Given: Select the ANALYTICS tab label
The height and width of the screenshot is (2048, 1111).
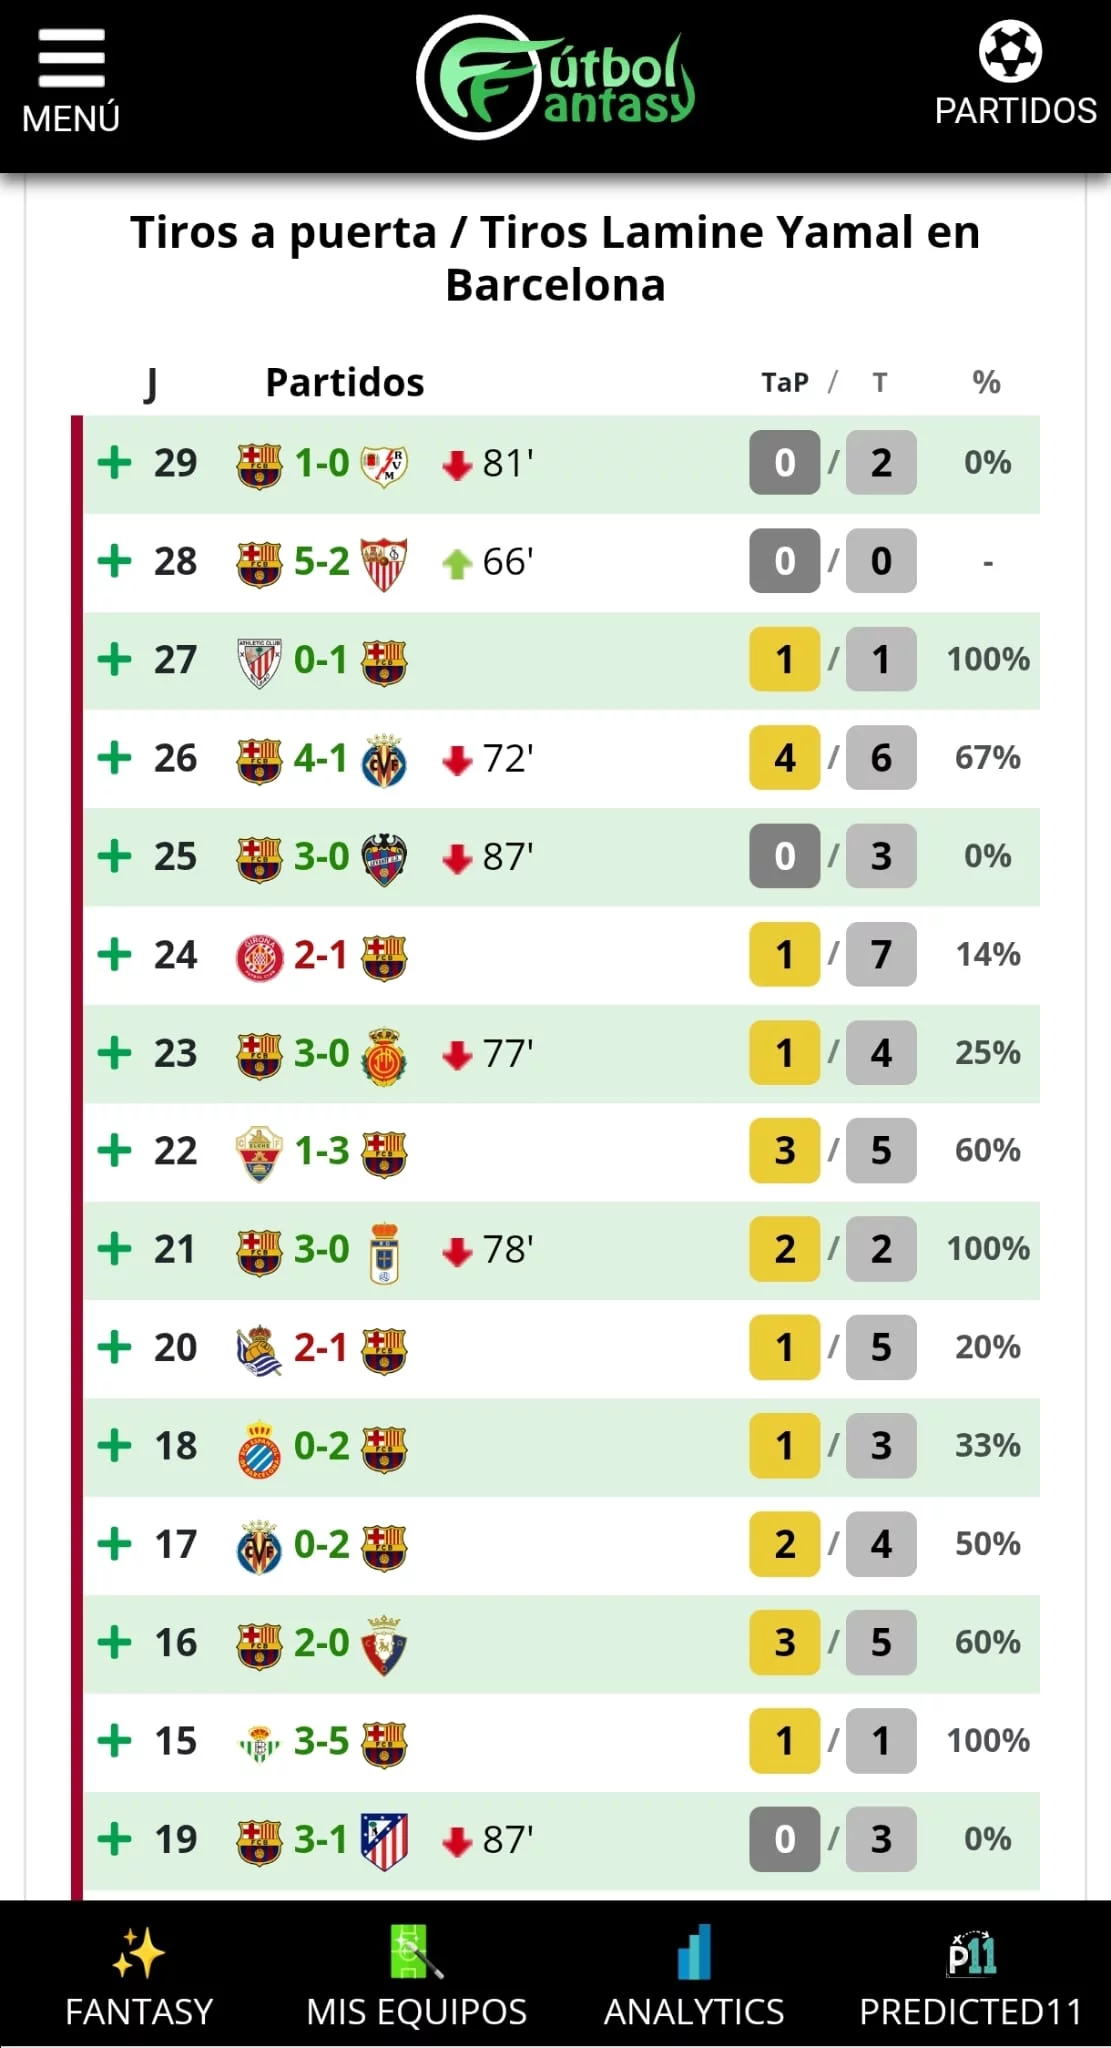Looking at the screenshot, I should tap(694, 2011).
